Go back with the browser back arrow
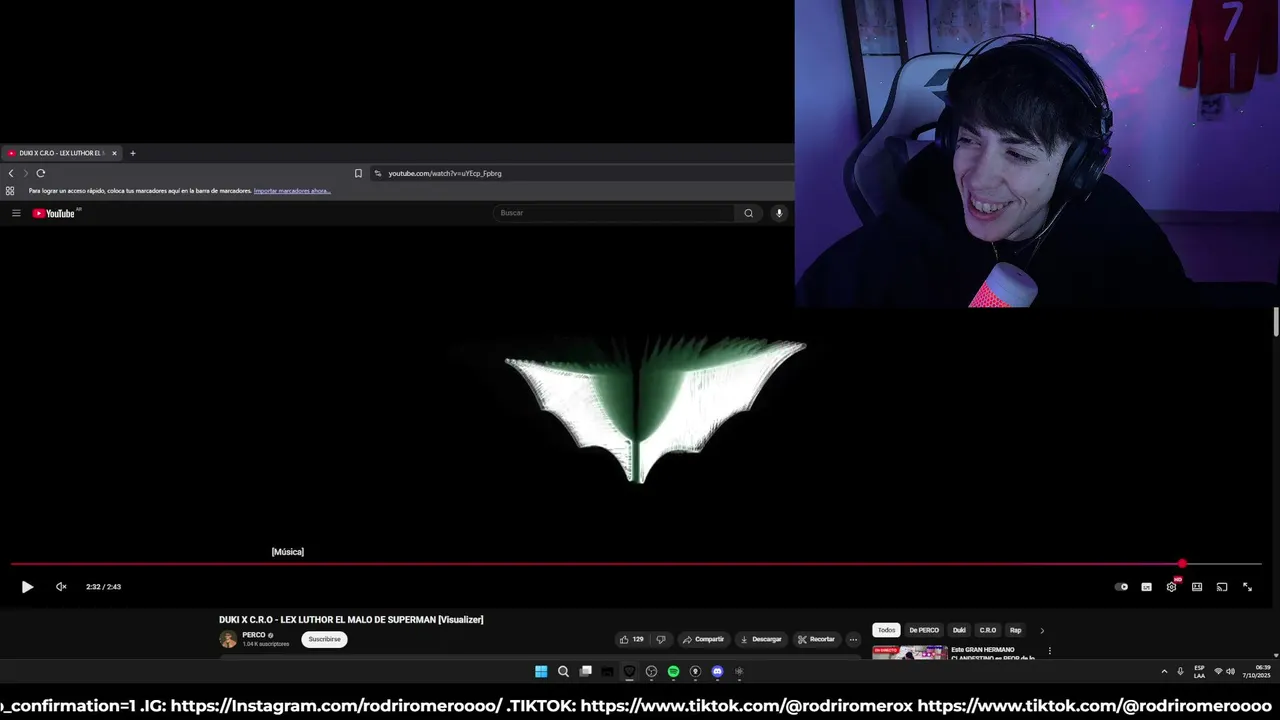 pyautogui.click(x=11, y=173)
